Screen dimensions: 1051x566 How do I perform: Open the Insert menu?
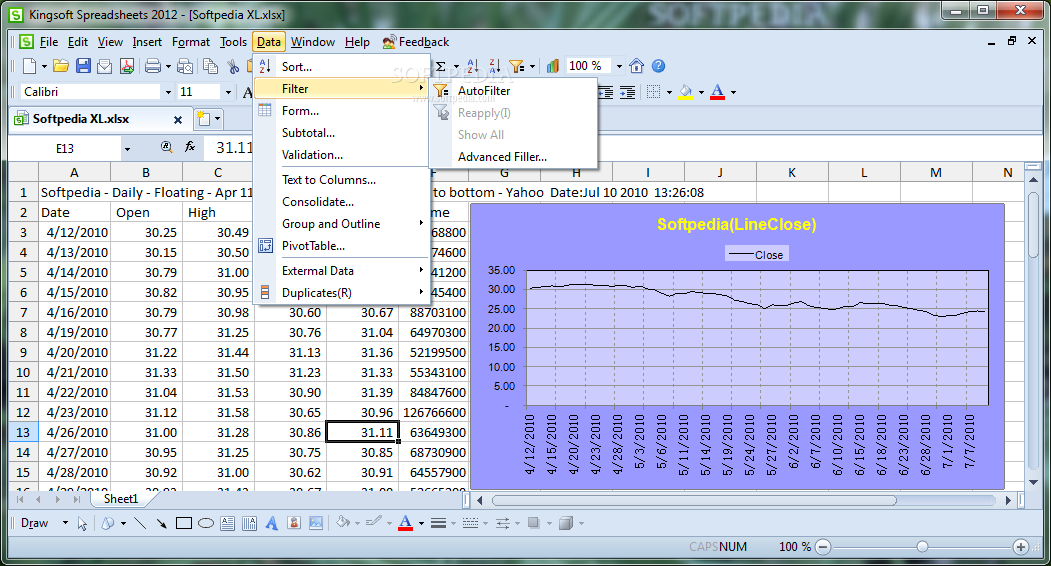point(147,42)
